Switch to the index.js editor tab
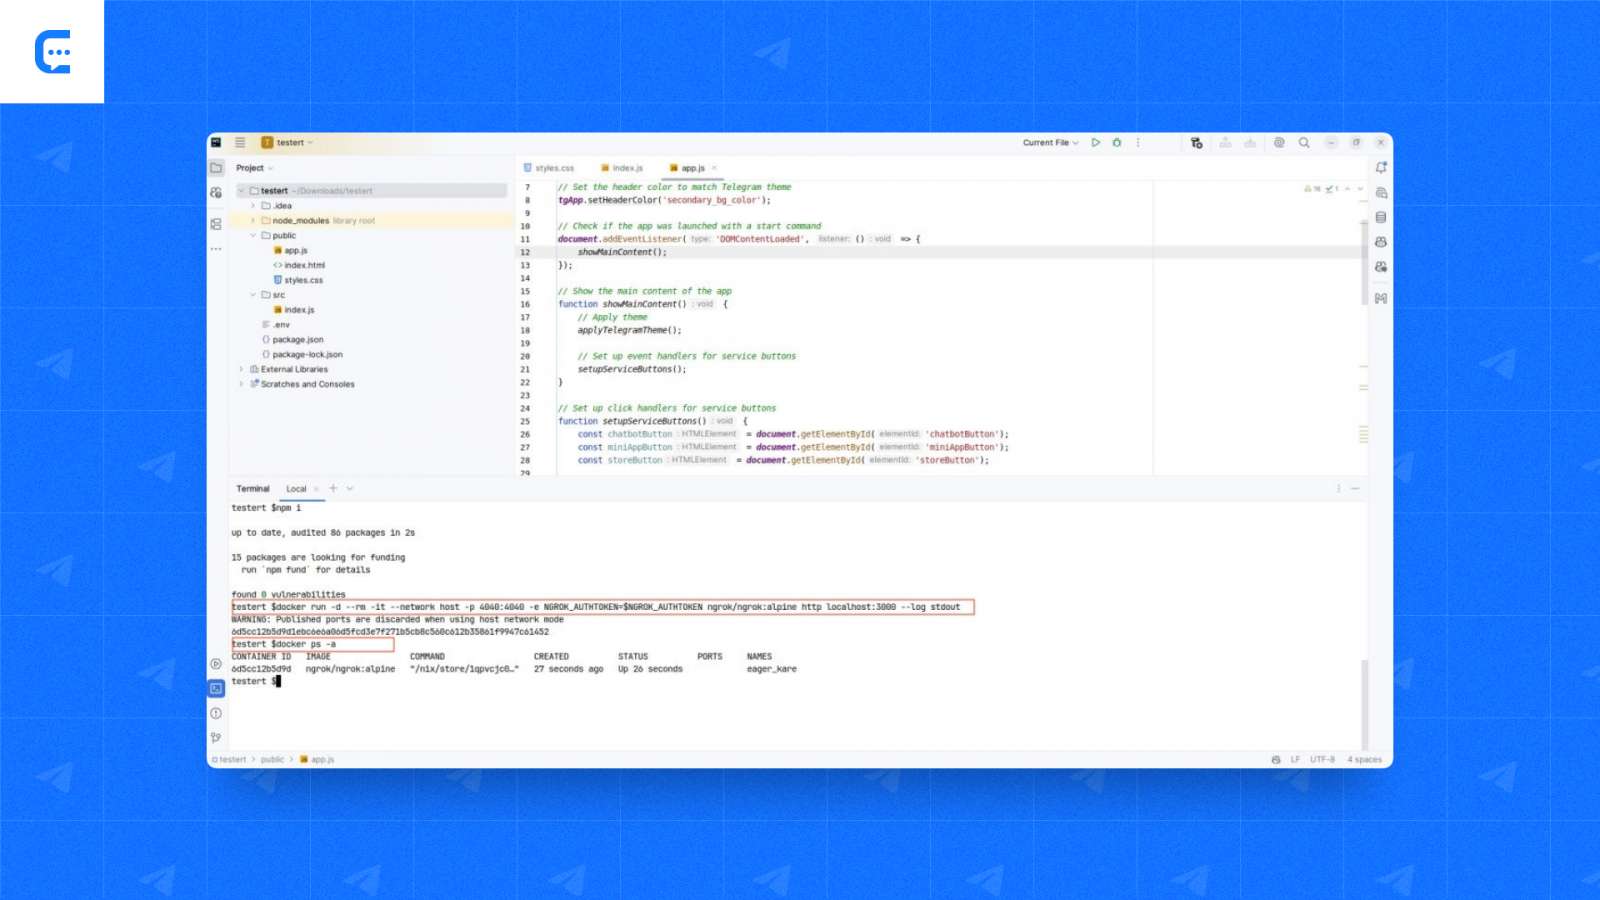This screenshot has width=1600, height=900. pos(622,168)
